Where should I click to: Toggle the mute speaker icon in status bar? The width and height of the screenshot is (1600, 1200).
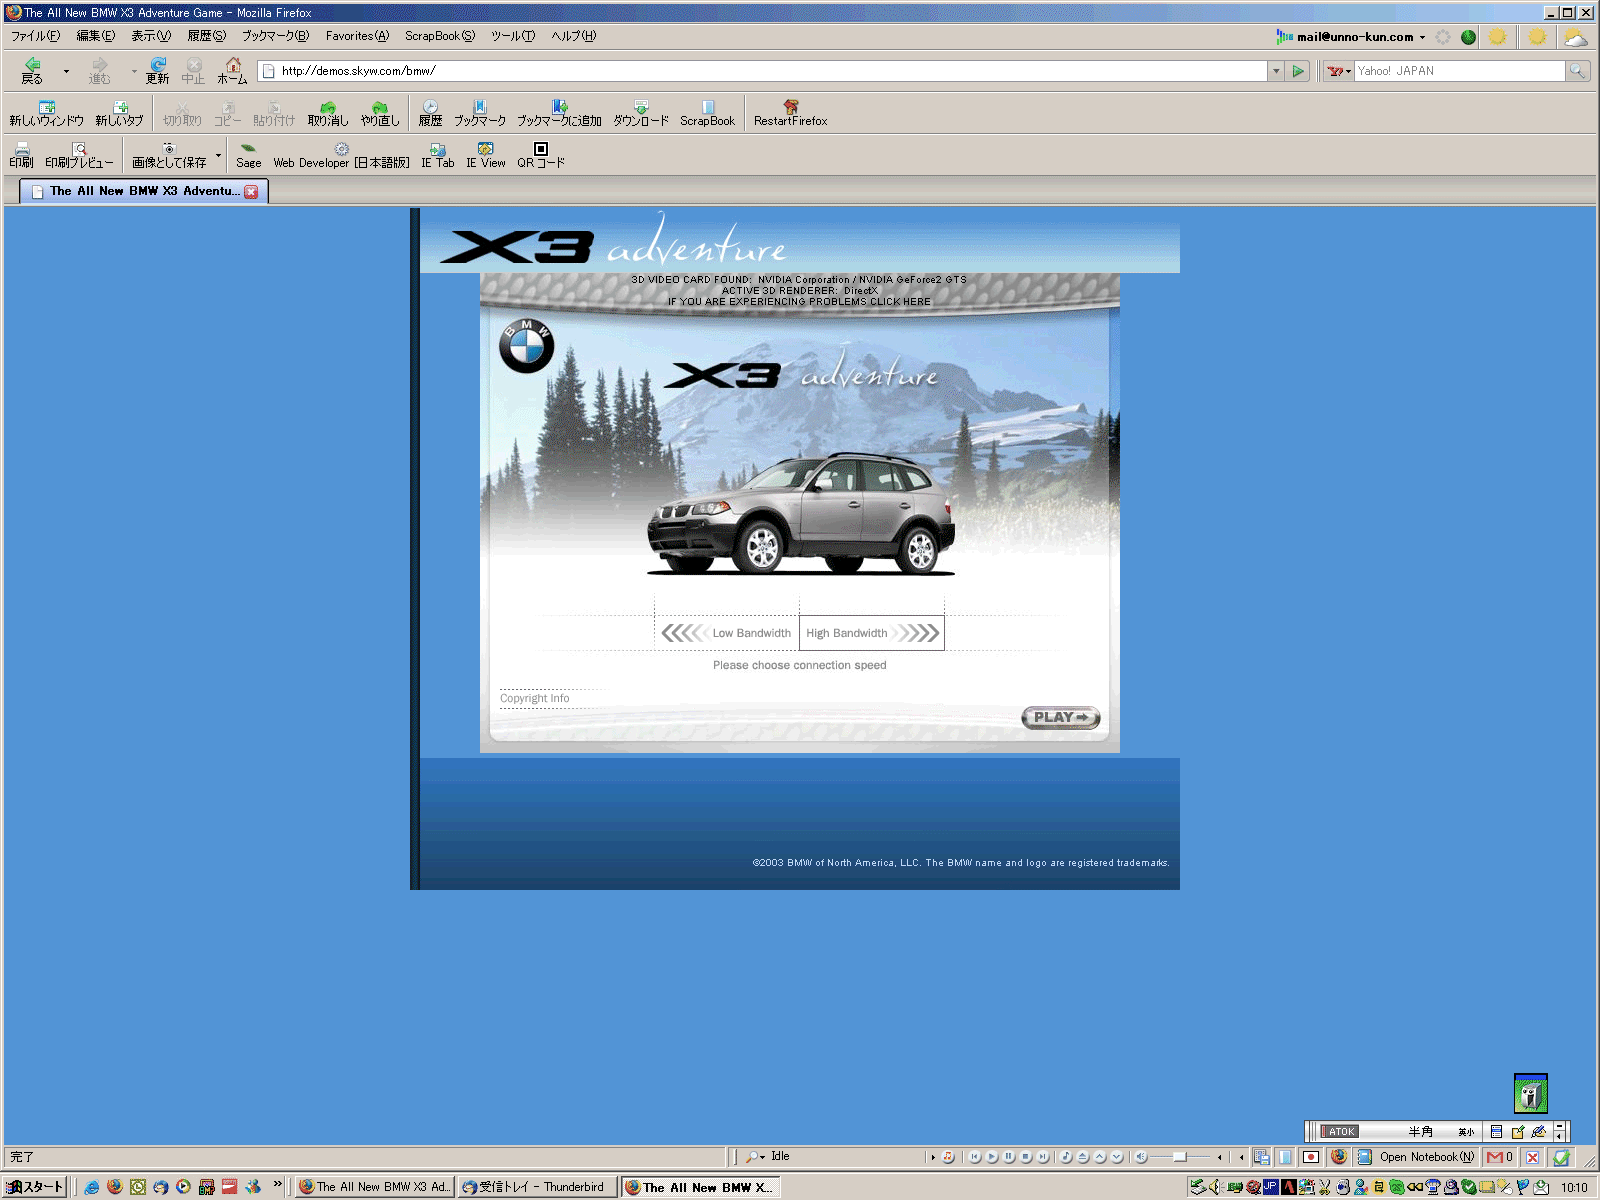click(x=1141, y=1157)
